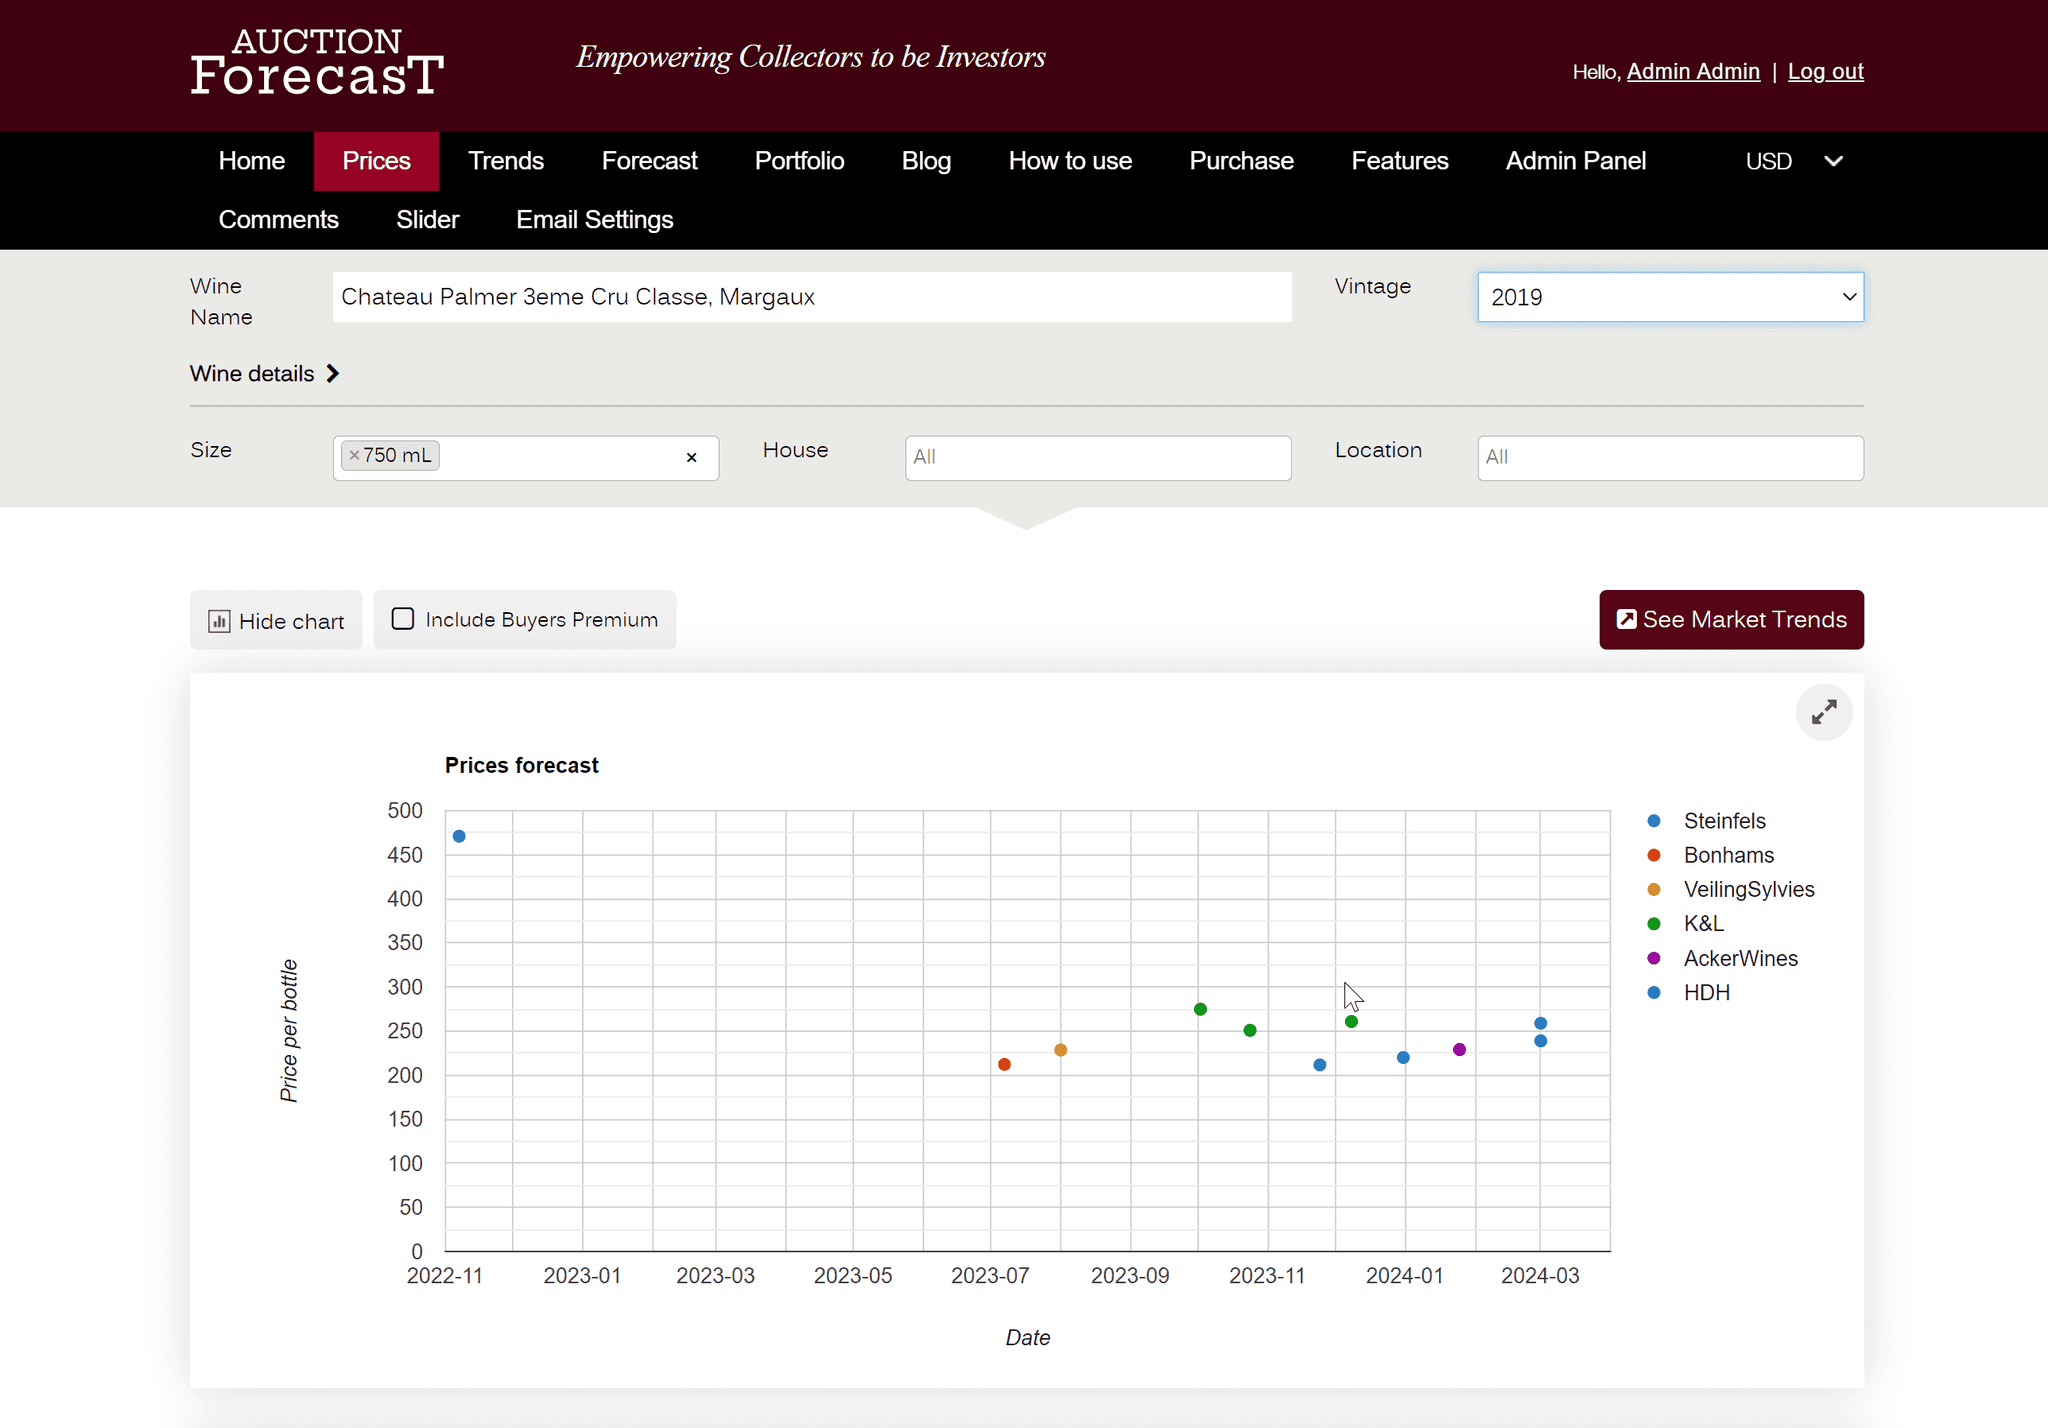
Task: Expand Wine details section
Action: (x=265, y=374)
